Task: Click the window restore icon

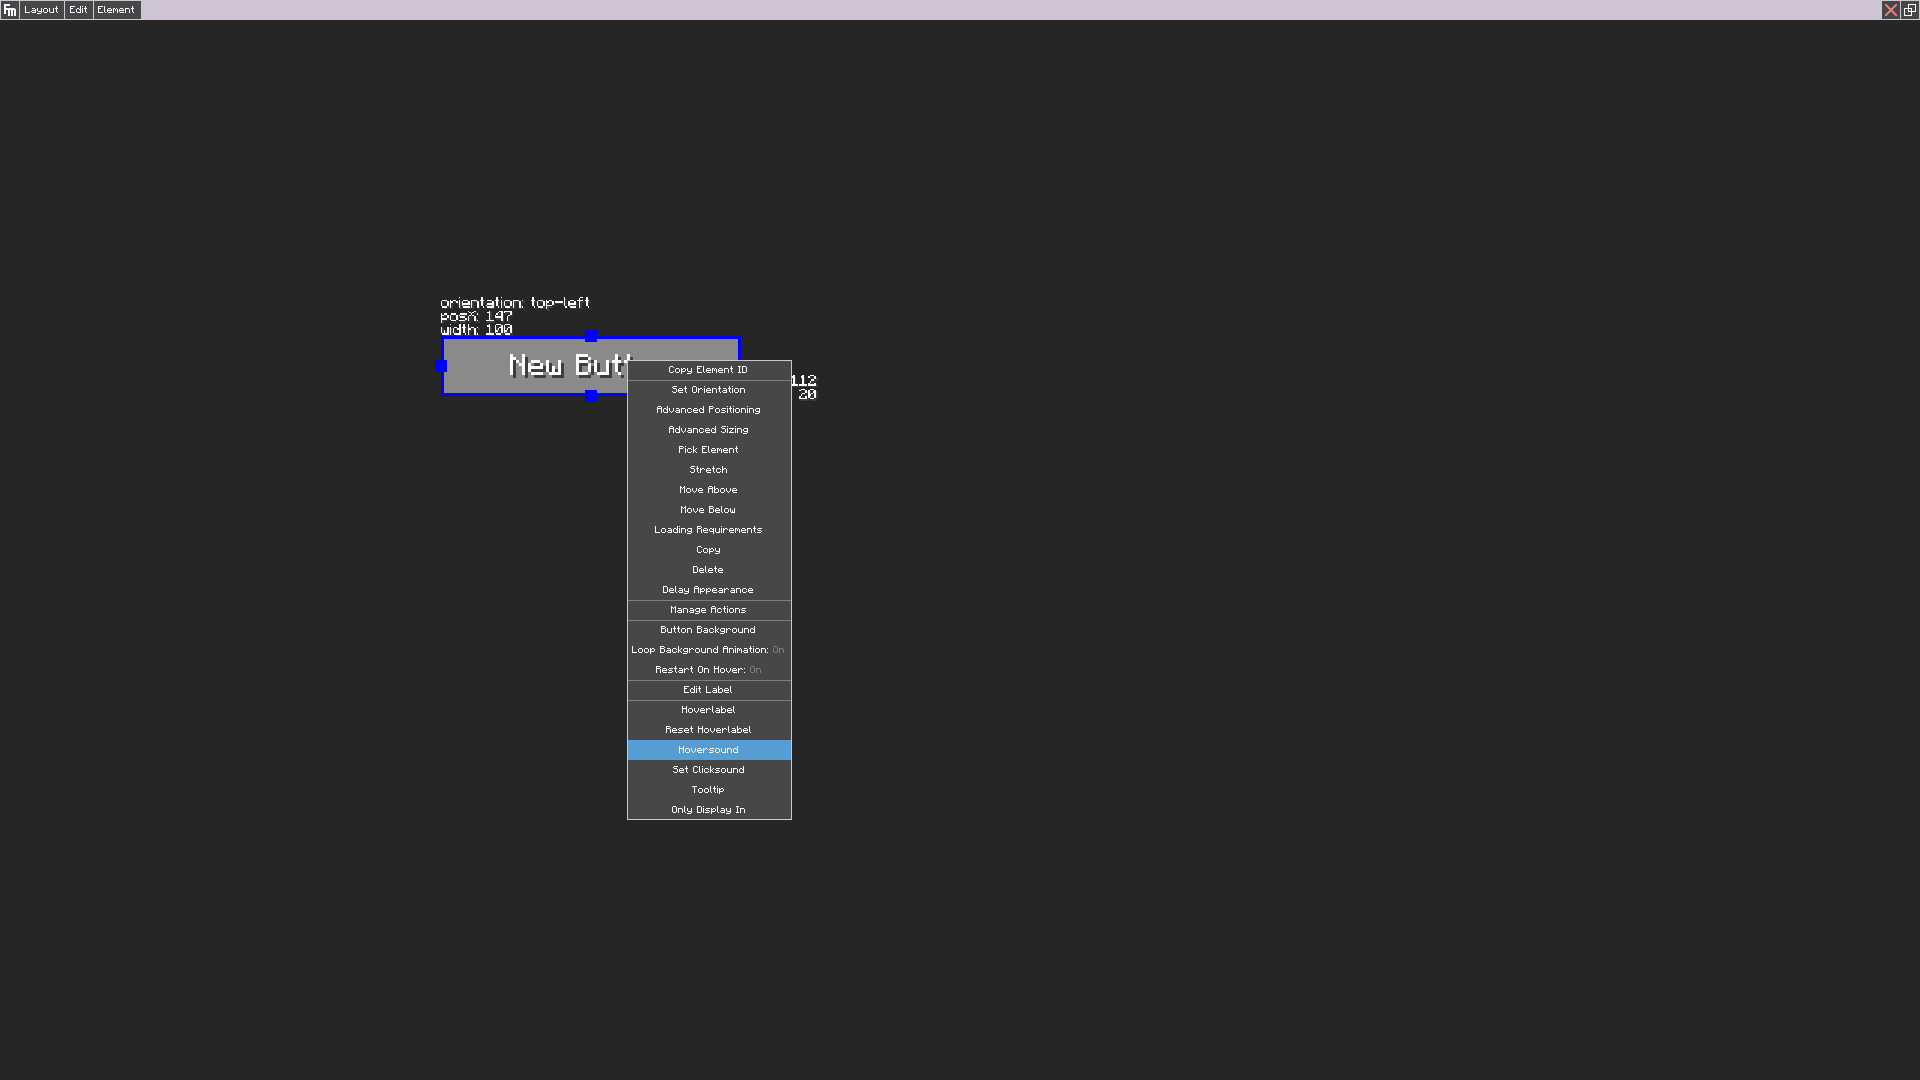Action: (x=1910, y=10)
